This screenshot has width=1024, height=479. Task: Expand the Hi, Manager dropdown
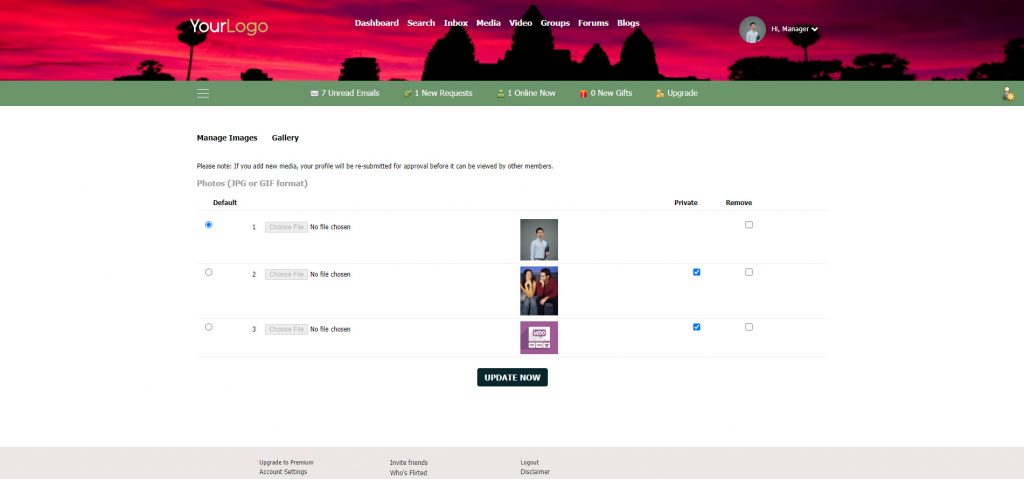click(x=815, y=30)
